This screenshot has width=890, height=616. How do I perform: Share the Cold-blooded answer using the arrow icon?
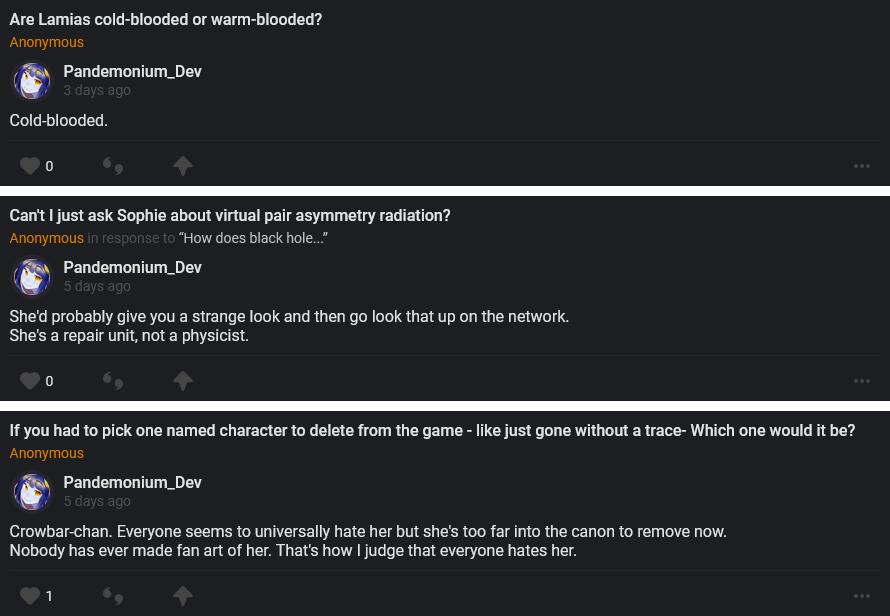(182, 166)
